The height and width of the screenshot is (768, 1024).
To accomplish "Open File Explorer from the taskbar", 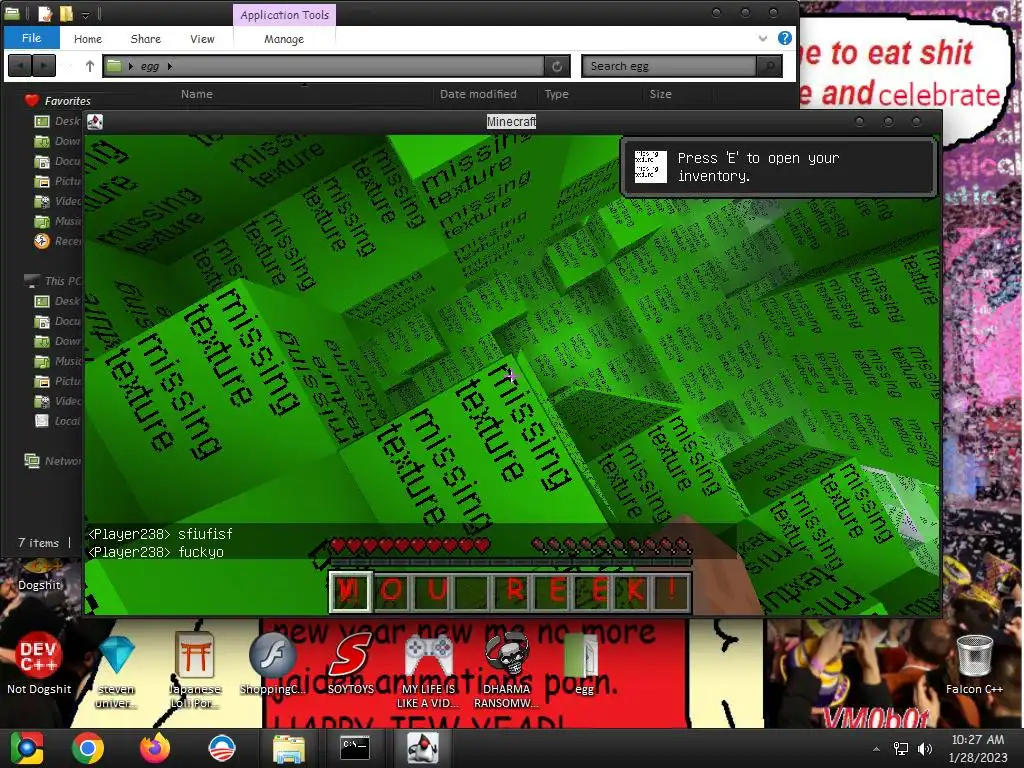I will point(288,748).
